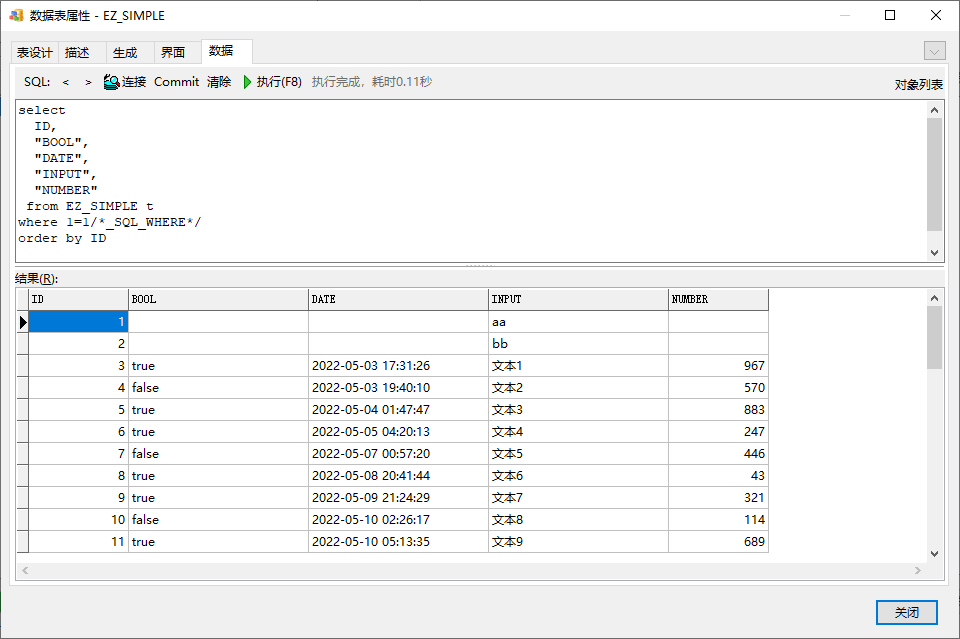Click the row selector for row 11
The height and width of the screenshot is (639, 960).
click(23, 542)
